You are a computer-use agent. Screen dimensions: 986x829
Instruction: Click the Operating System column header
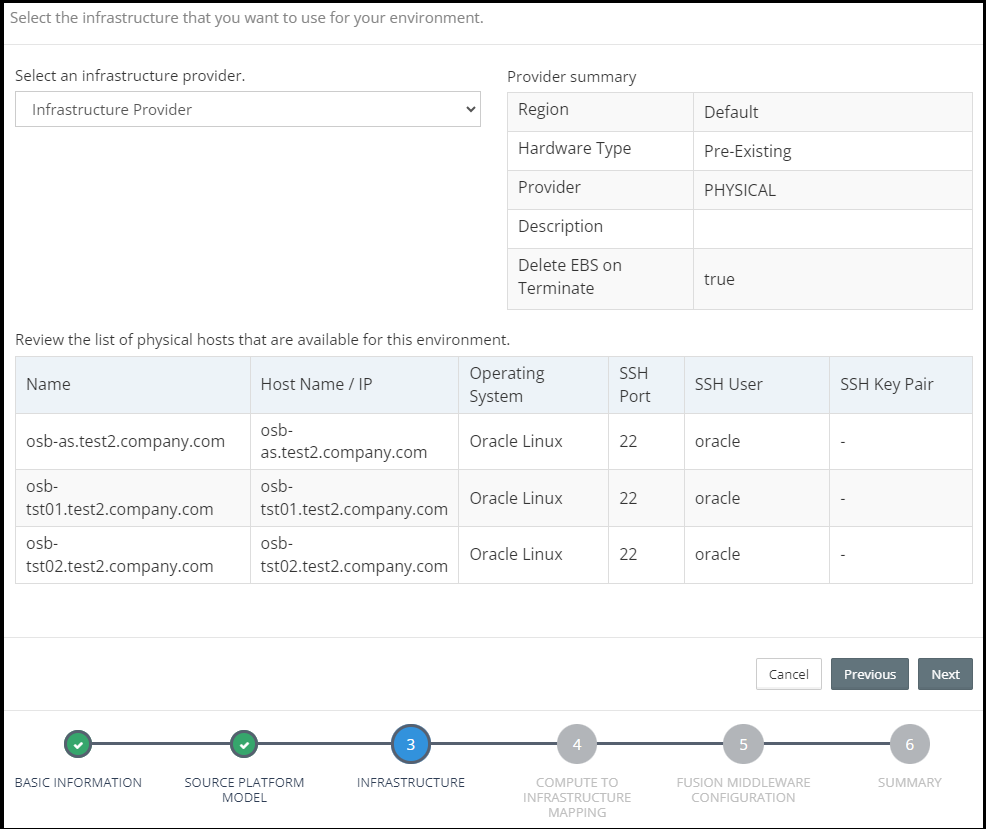[x=507, y=385]
